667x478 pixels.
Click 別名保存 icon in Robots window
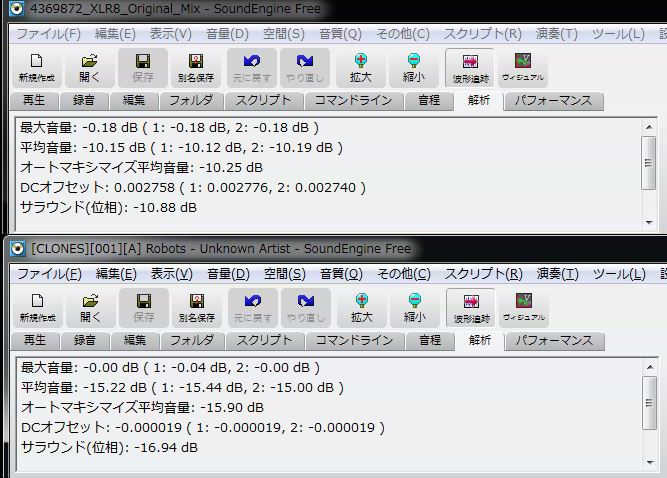pyautogui.click(x=197, y=308)
